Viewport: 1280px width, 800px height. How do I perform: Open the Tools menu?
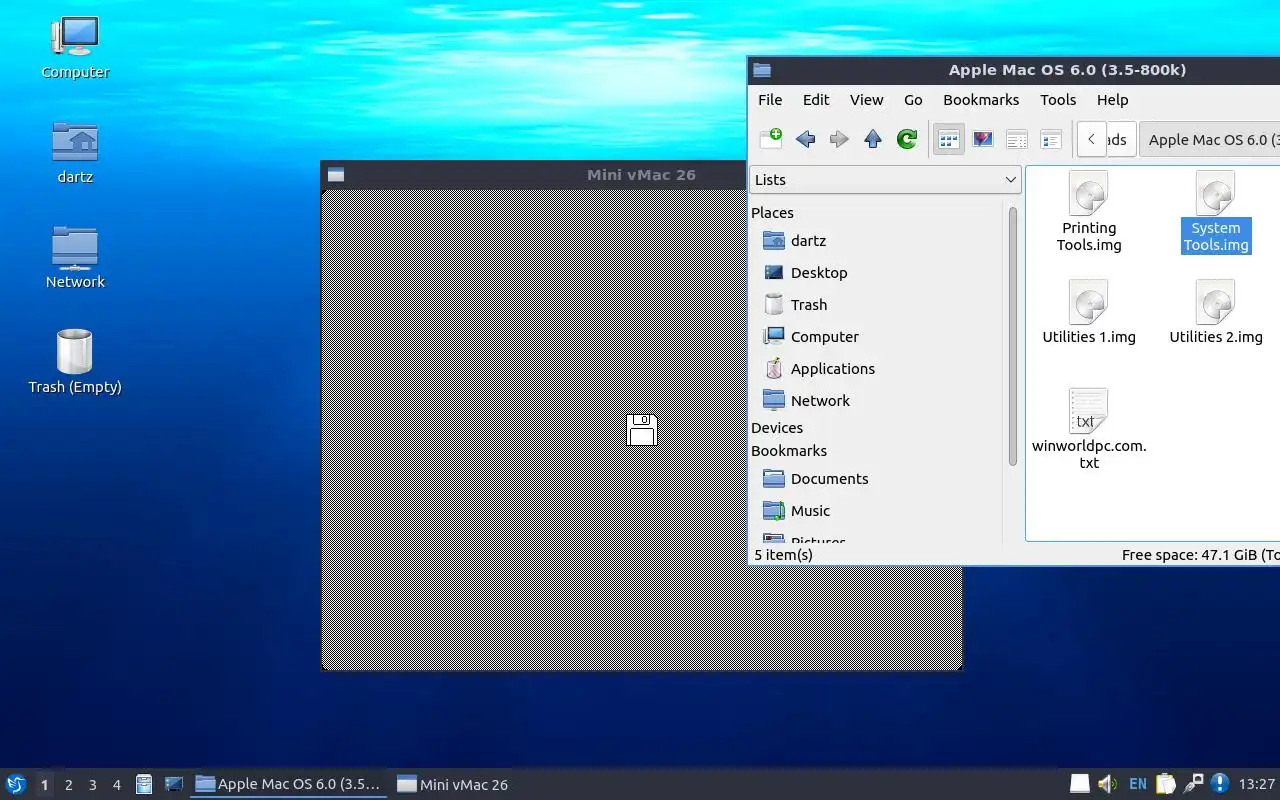1058,100
